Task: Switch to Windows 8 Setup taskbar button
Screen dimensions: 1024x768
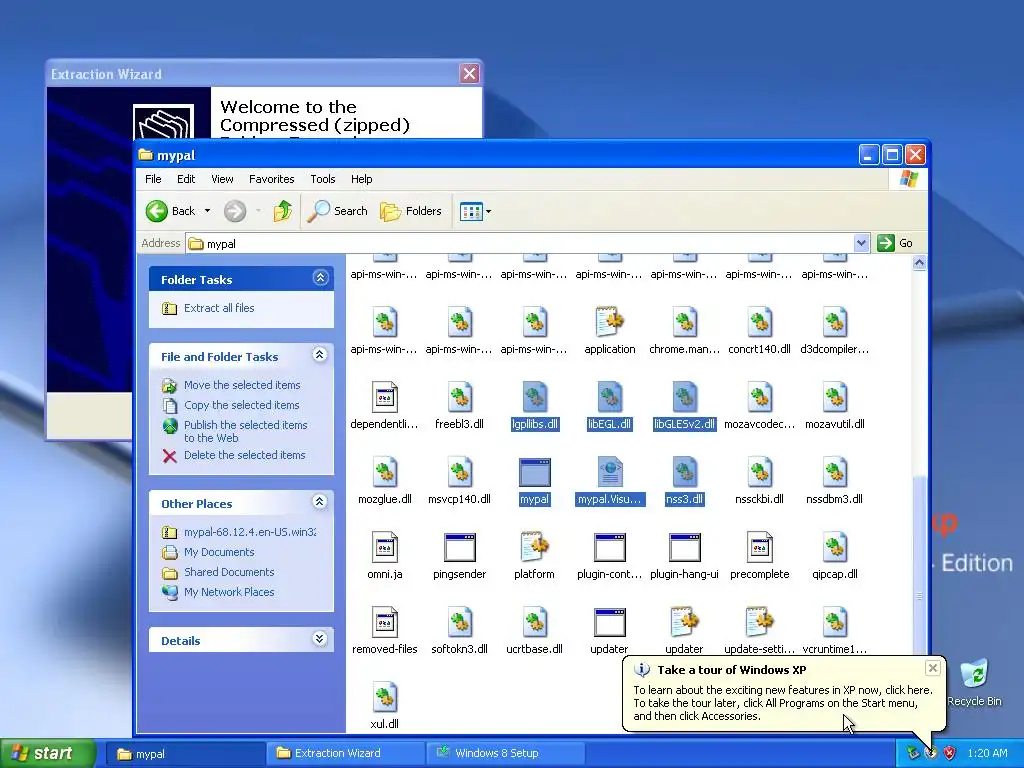Action: coord(505,753)
